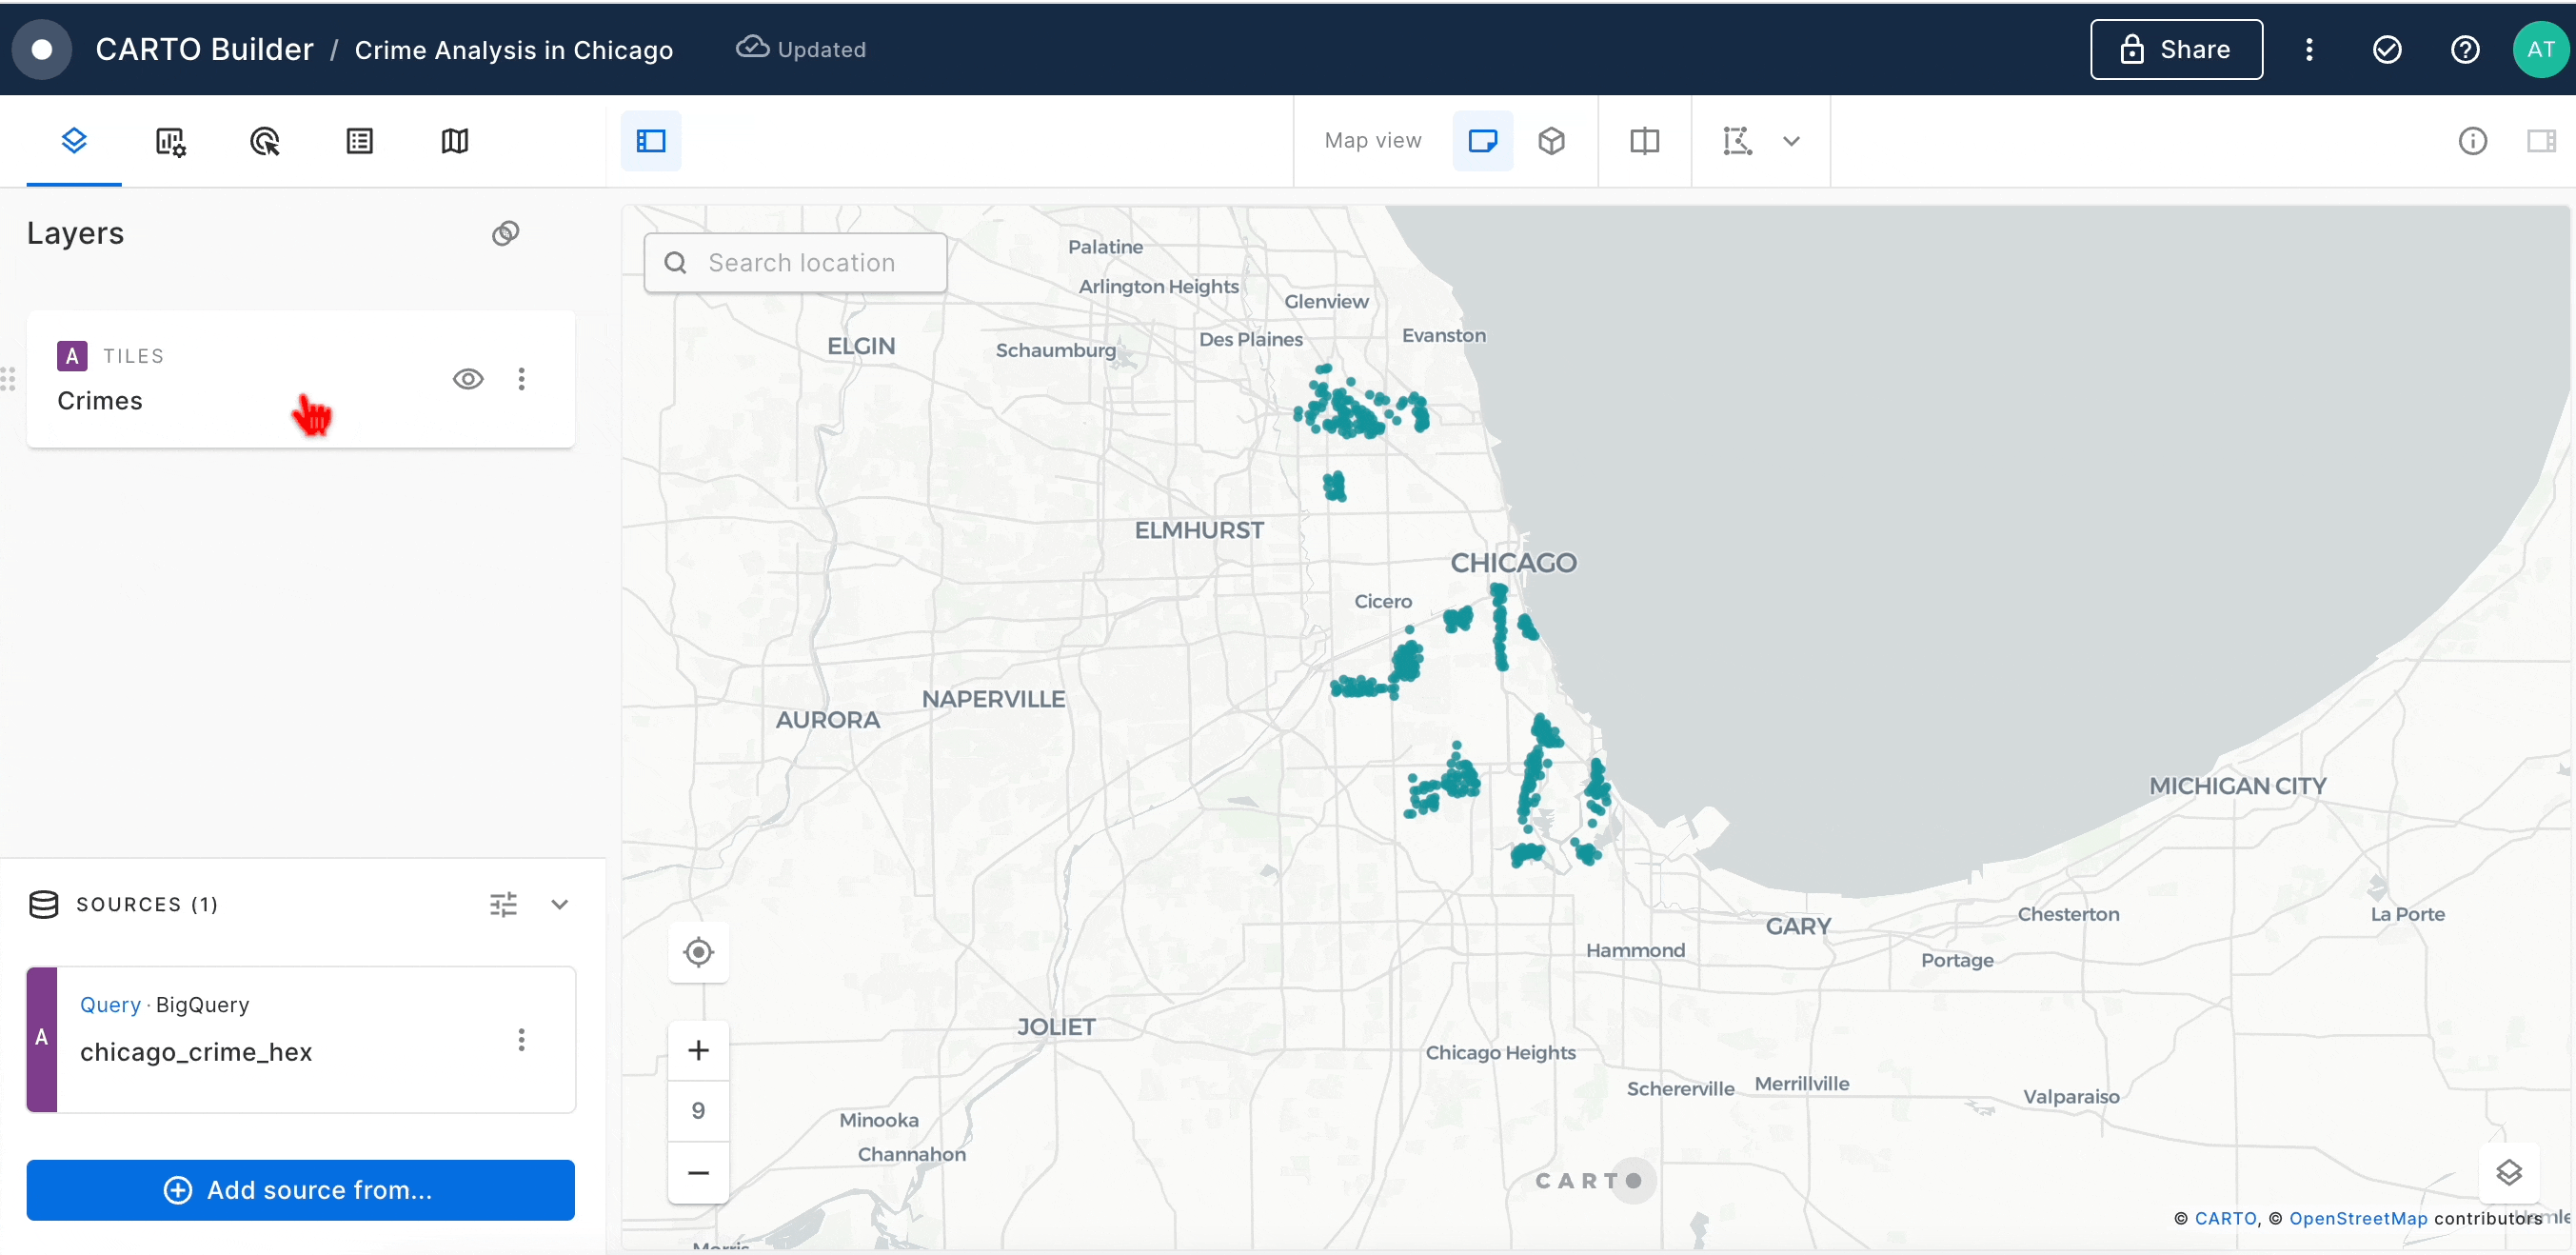This screenshot has height=1255, width=2576.
Task: Open the Interactions tab icon
Action: coord(264,141)
